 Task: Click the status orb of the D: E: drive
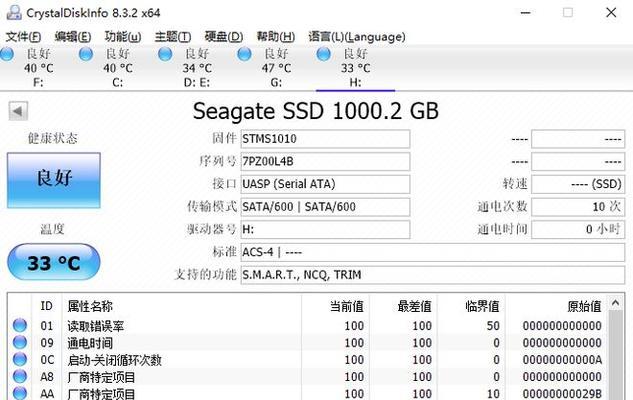pos(165,54)
